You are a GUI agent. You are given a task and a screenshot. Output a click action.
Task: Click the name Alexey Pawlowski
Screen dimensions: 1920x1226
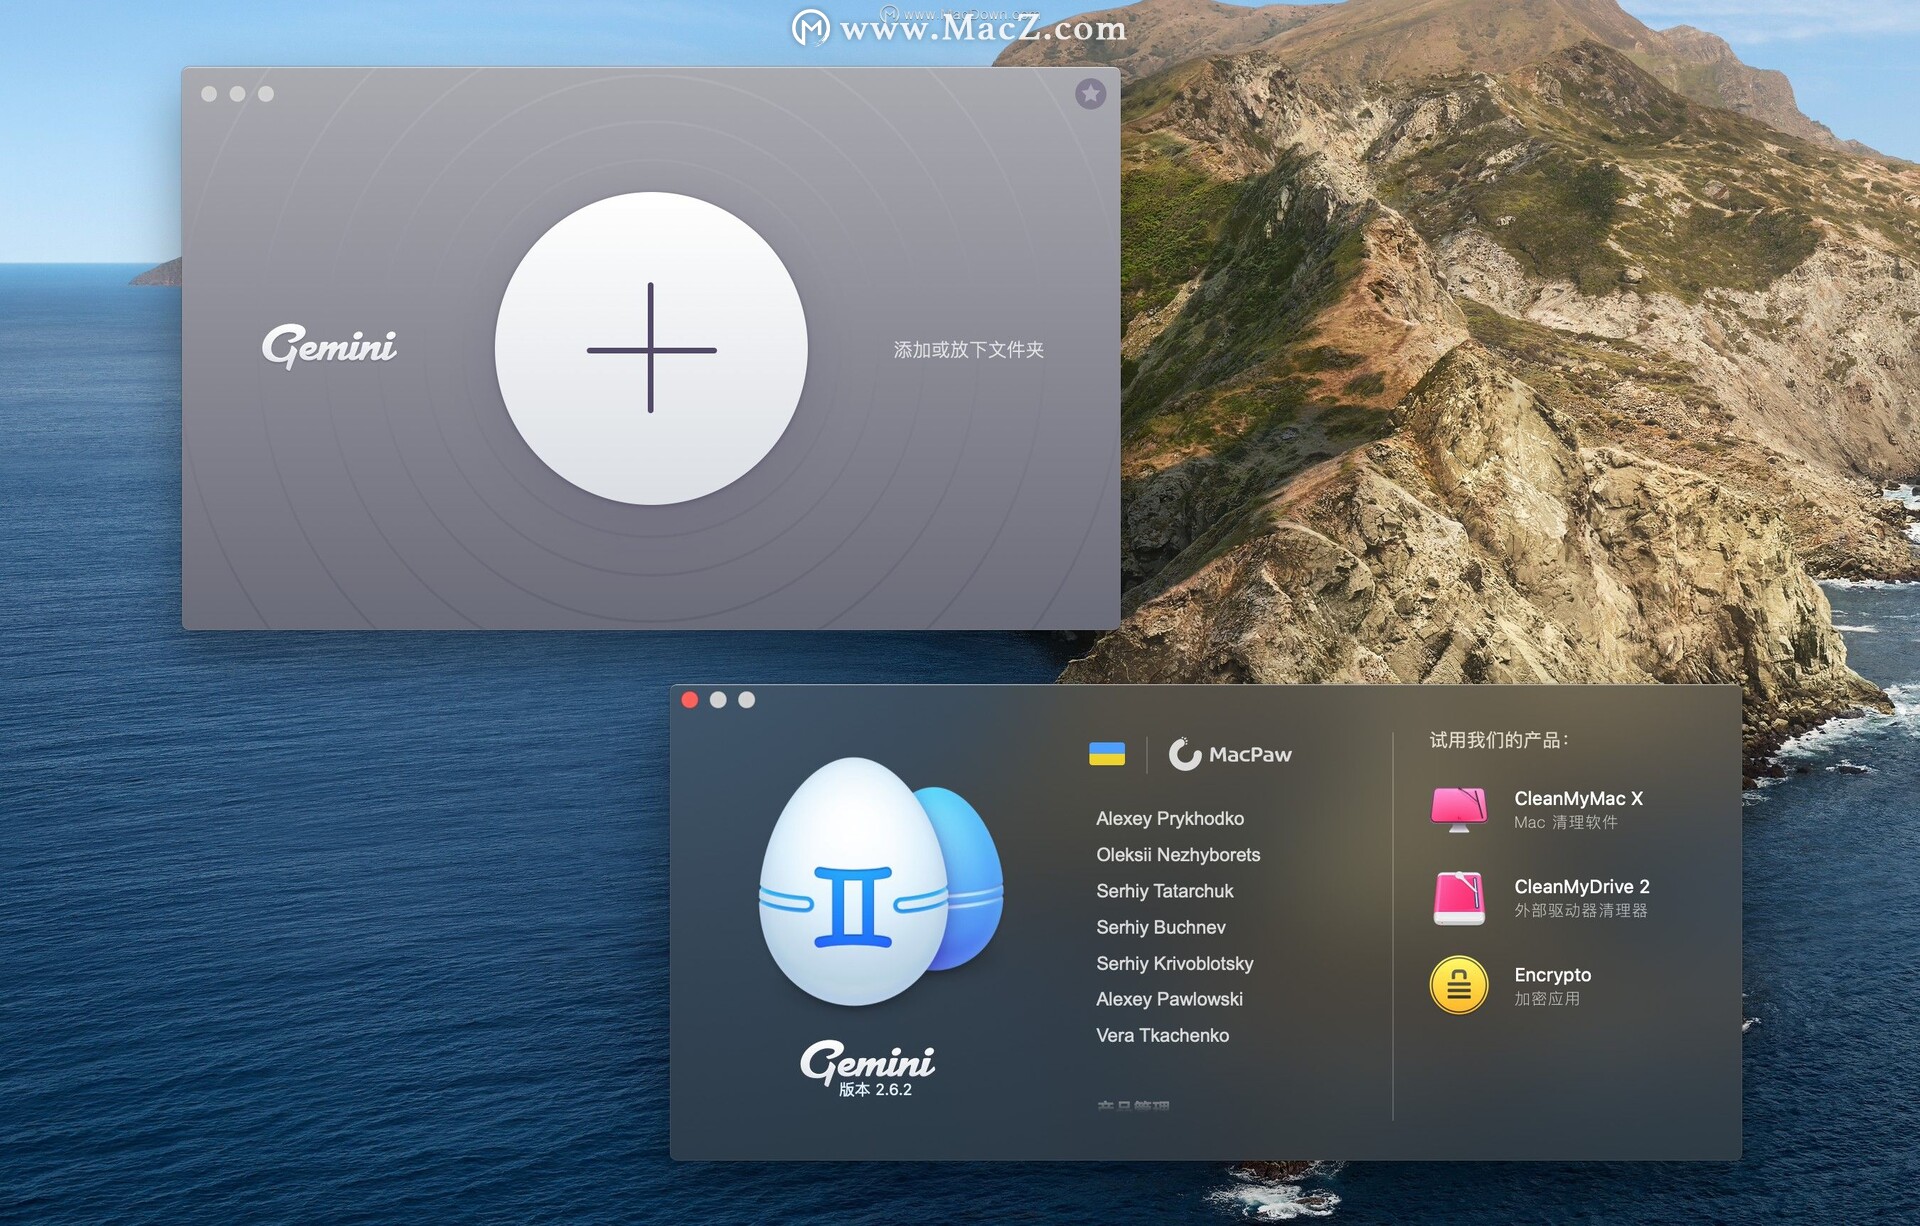1170,999
